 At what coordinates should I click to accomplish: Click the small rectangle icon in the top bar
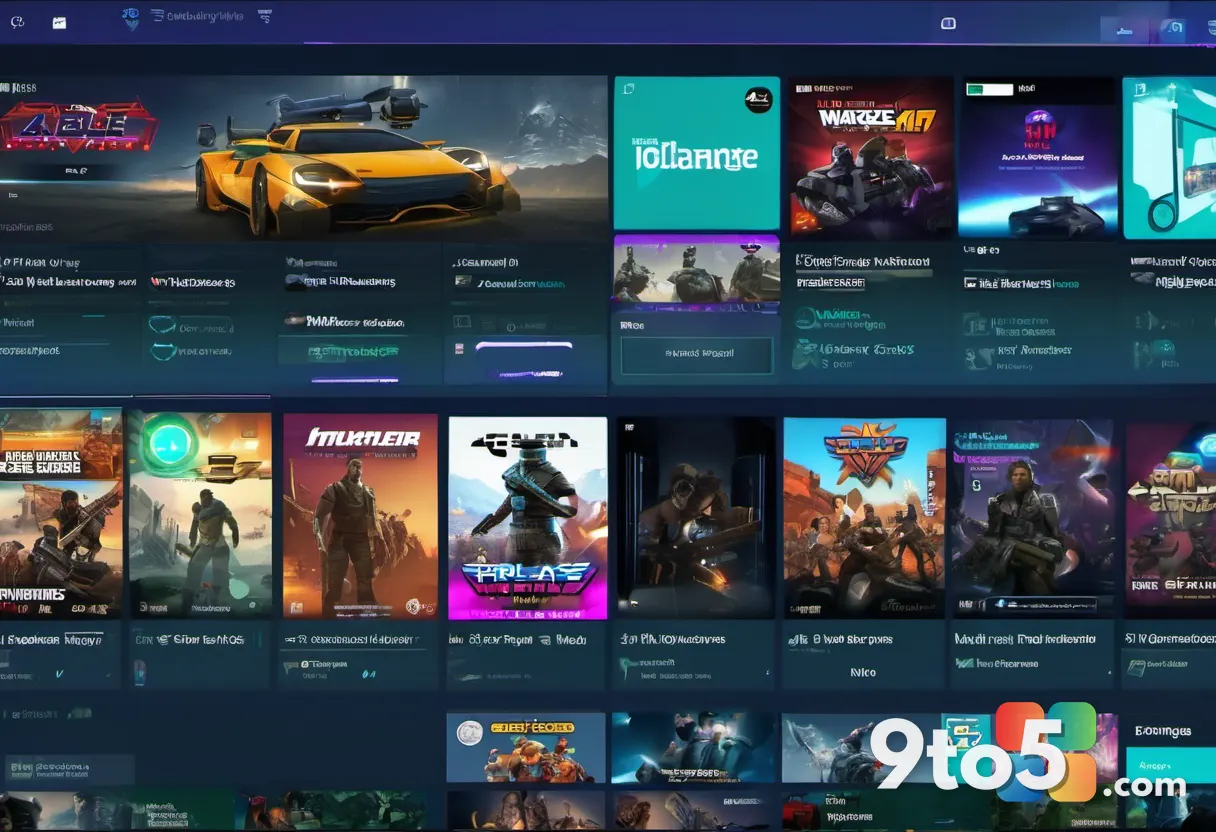point(948,23)
